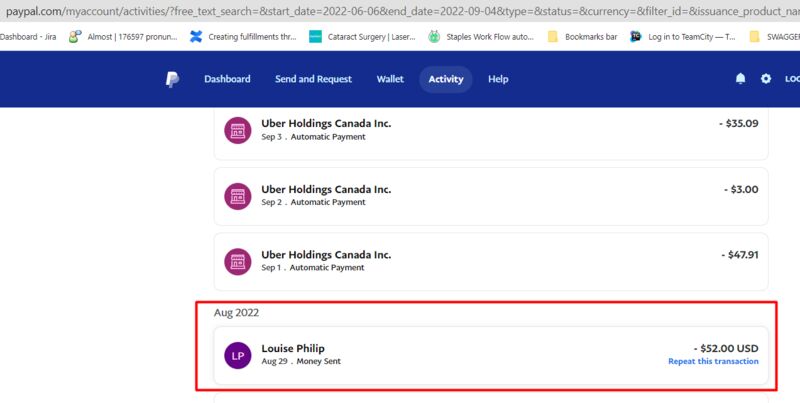The image size is (800, 403).
Task: Open the Log in to TeamCity bookmark
Action: tap(683, 37)
